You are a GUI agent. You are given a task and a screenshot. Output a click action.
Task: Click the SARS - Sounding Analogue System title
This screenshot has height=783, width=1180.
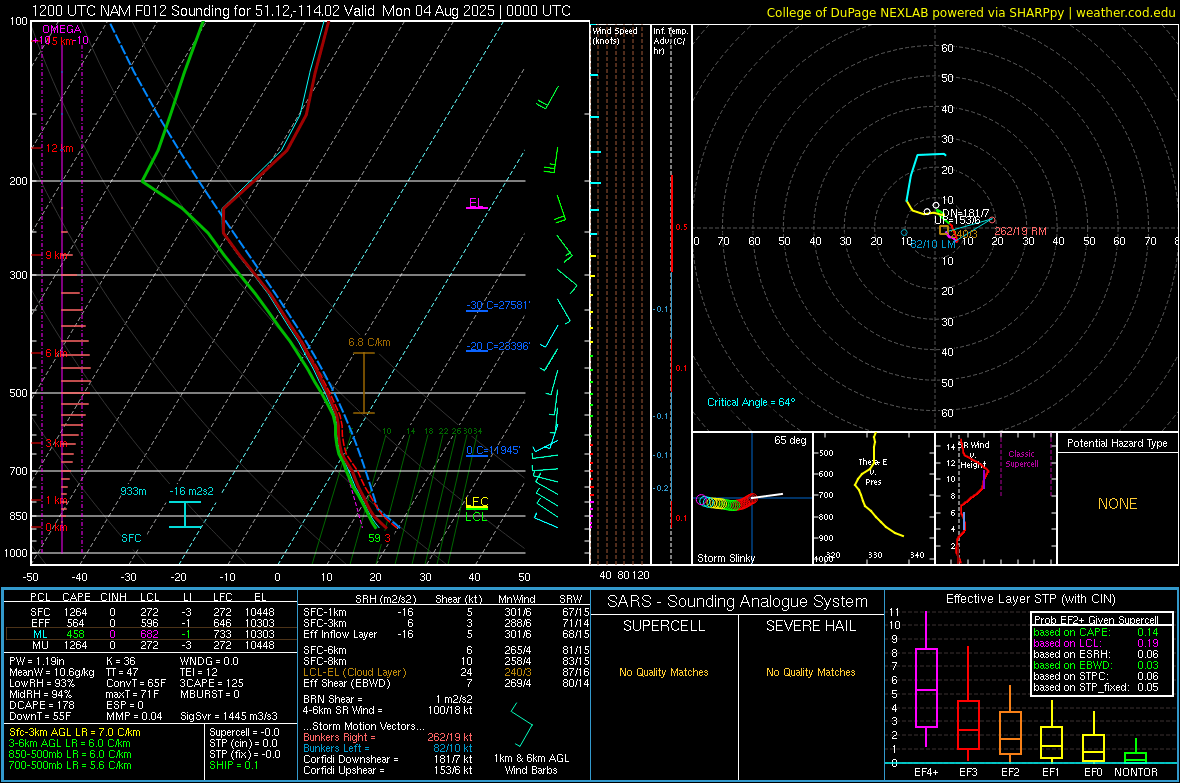tap(737, 602)
